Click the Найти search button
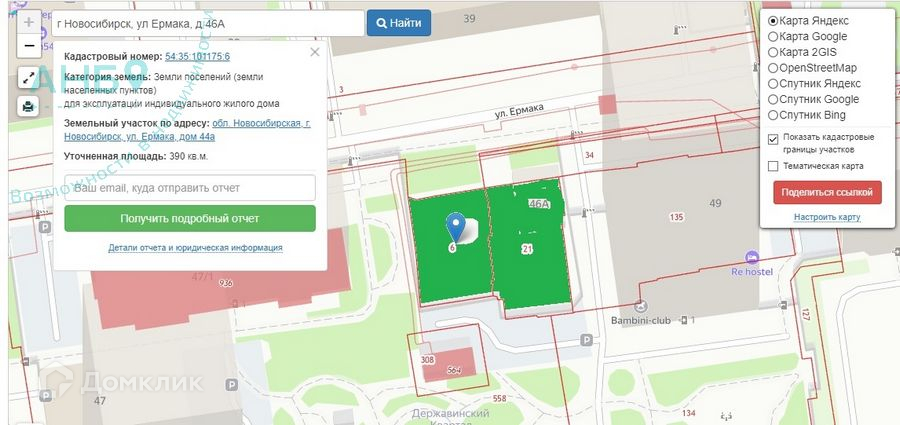The height and width of the screenshot is (425, 900). tap(399, 23)
